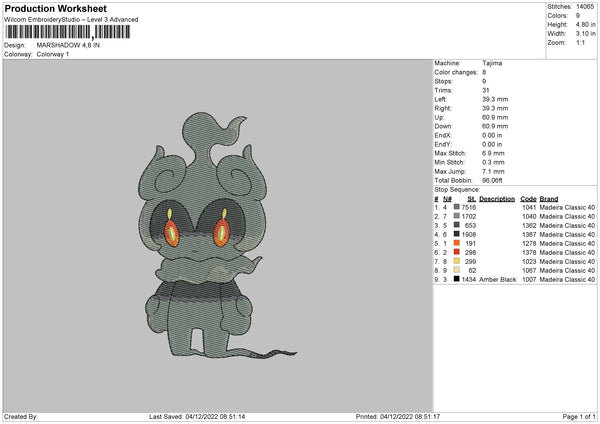Click the 'St.' column header

pos(471,199)
